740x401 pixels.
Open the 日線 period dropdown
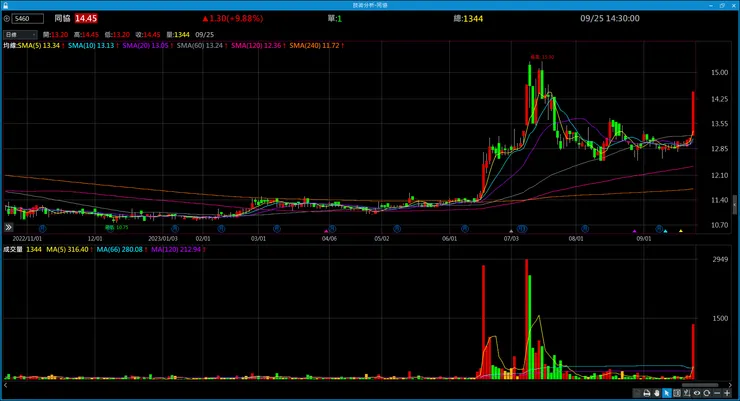pos(20,34)
